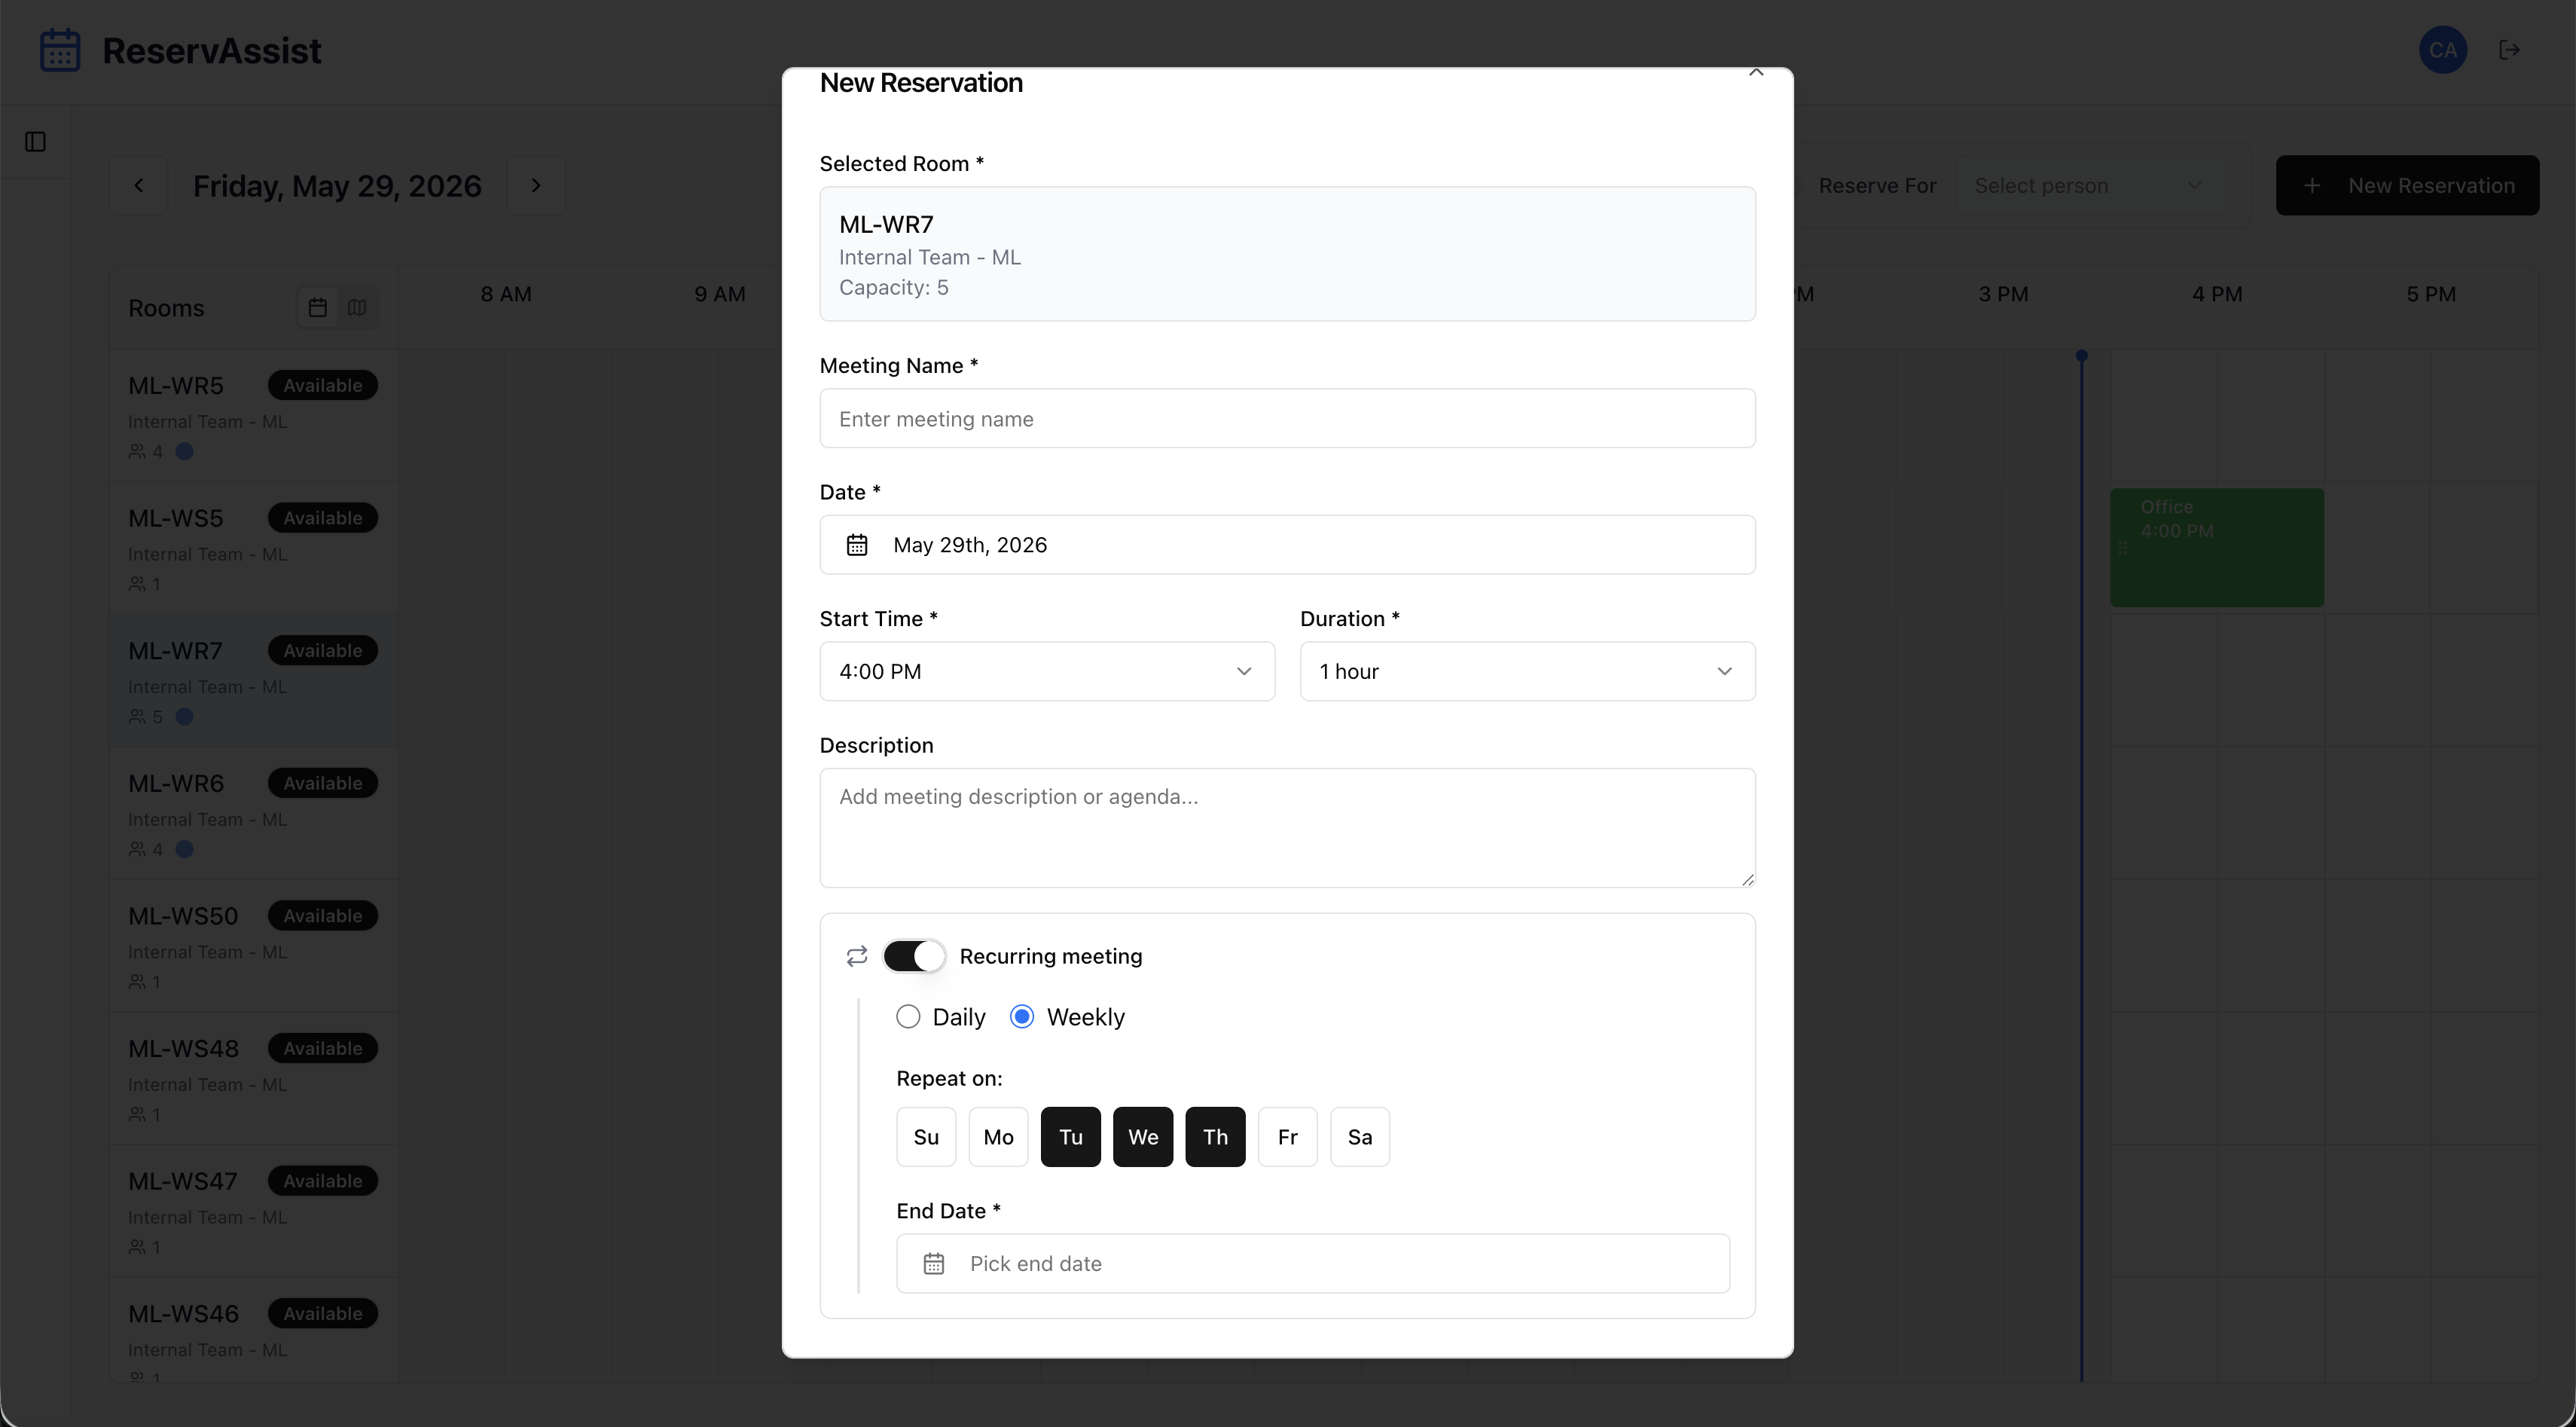Select the Weekly recurrence option
Screen dimensions: 2576x1427
(x=1022, y=1017)
